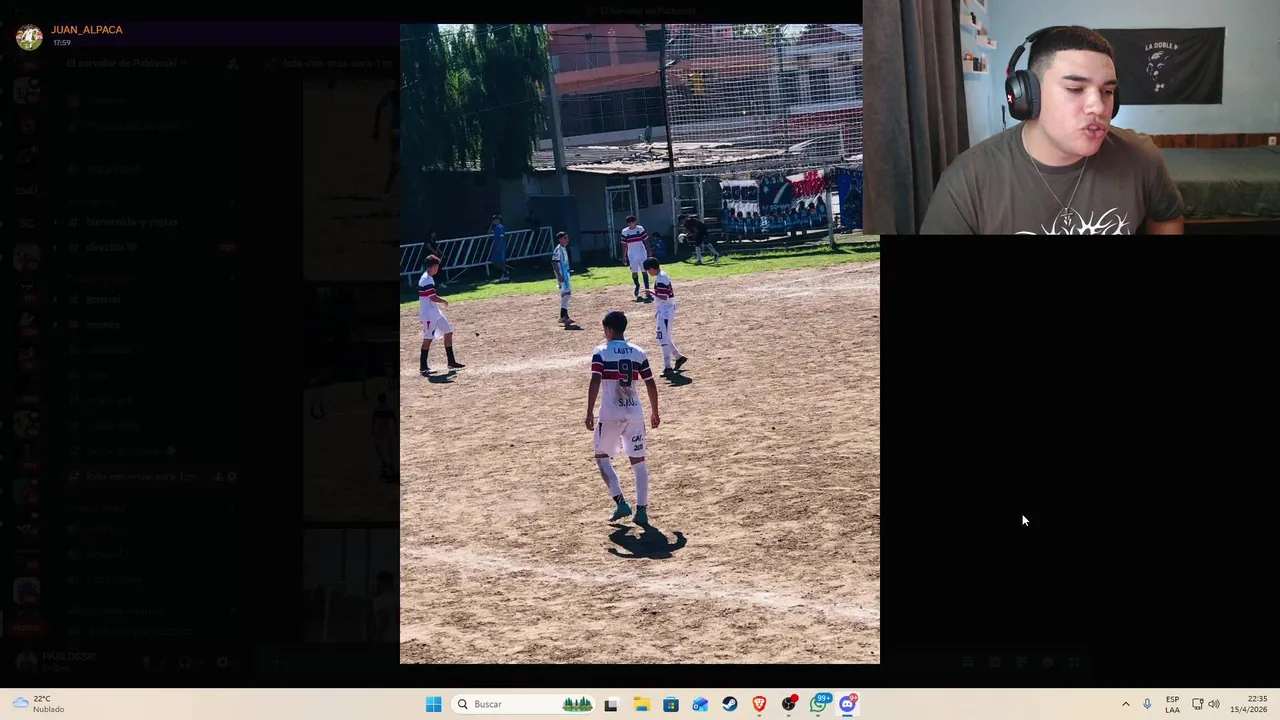
Task: Open the 22°C Nublado weather widget
Action: 38,704
